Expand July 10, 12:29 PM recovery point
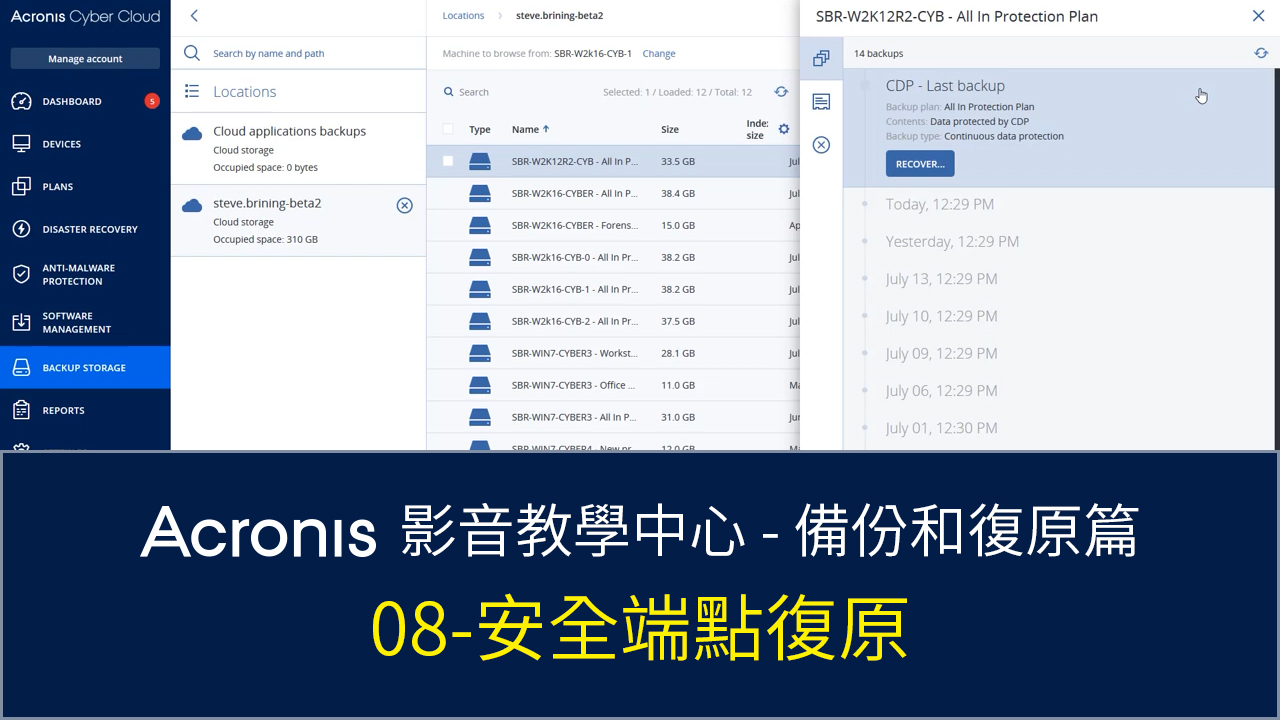Screen dimensions: 1280x720 942,316
